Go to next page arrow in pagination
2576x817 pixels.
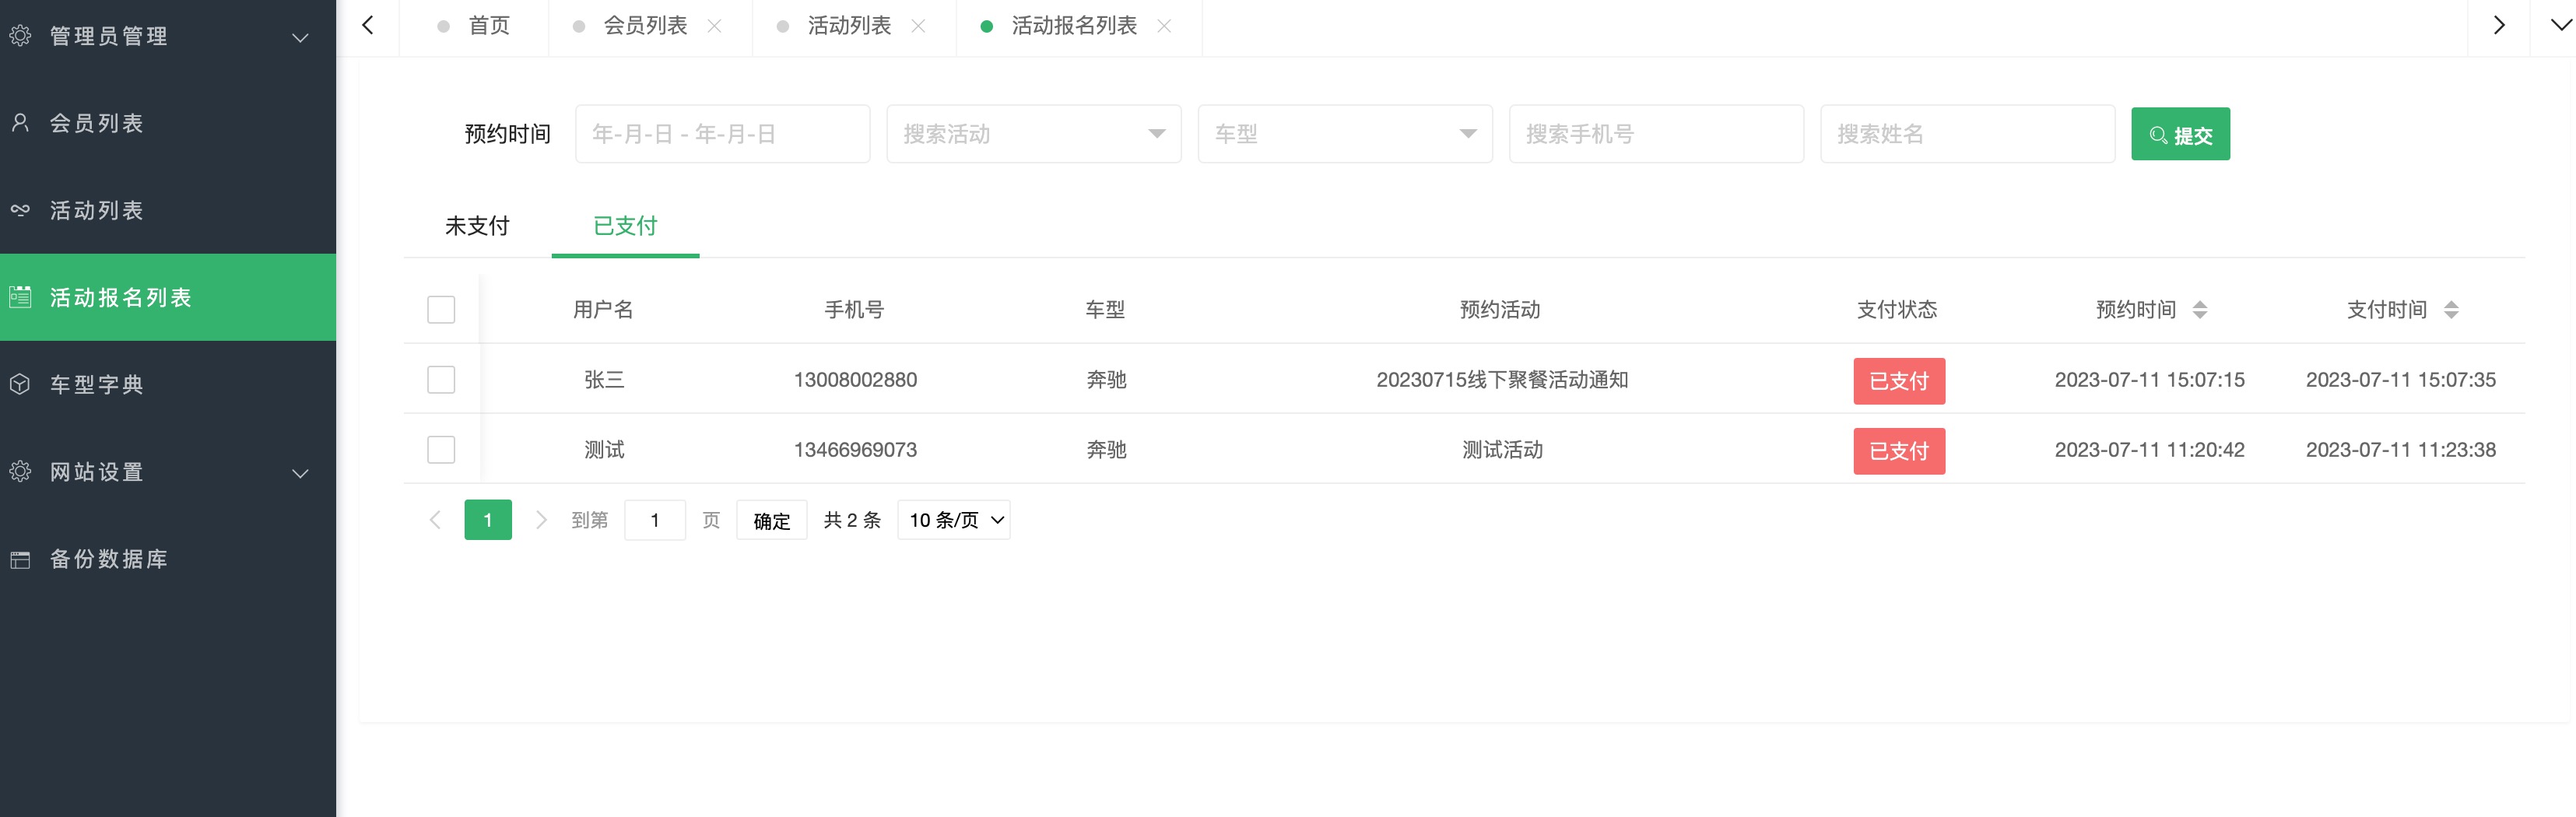541,520
